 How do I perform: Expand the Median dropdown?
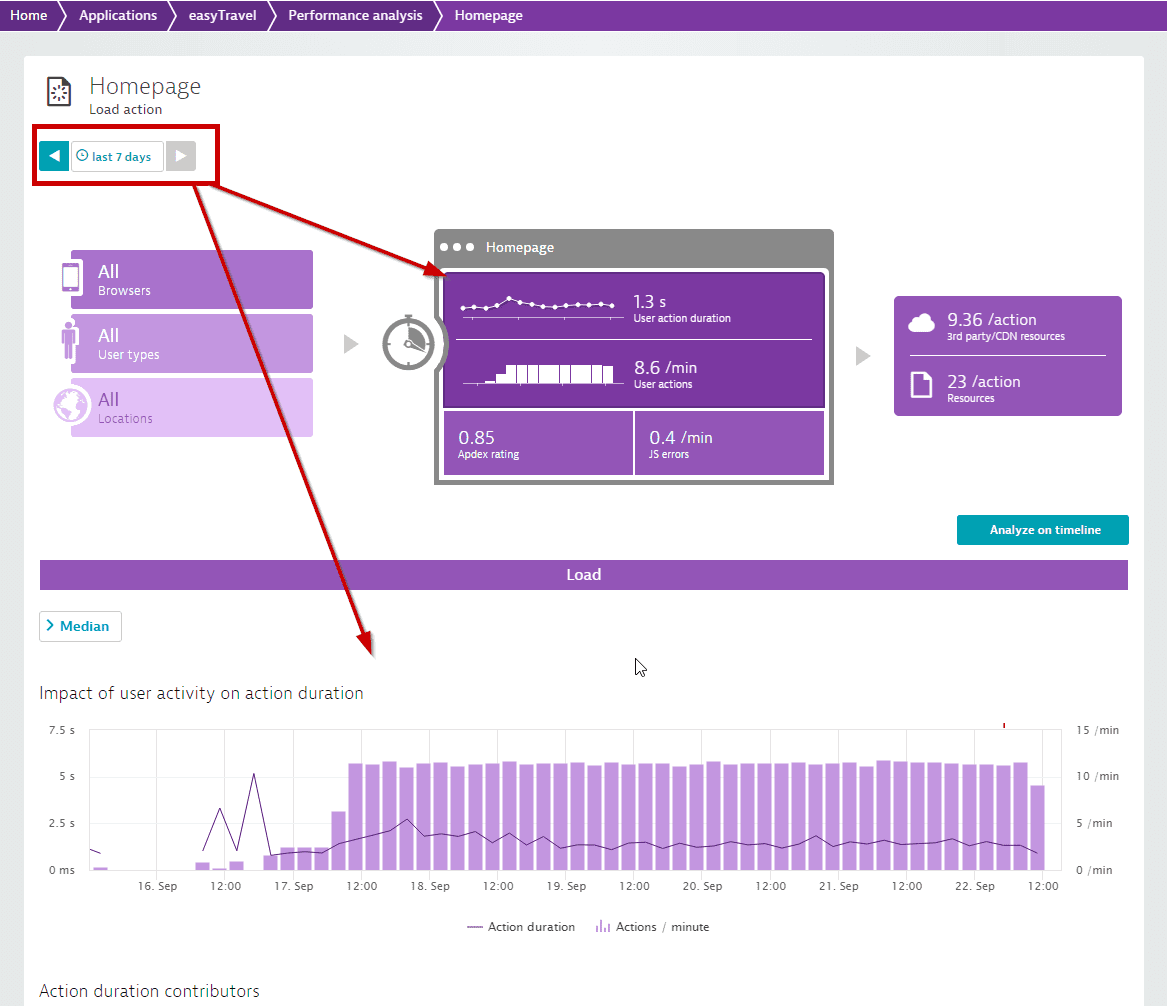coord(80,627)
